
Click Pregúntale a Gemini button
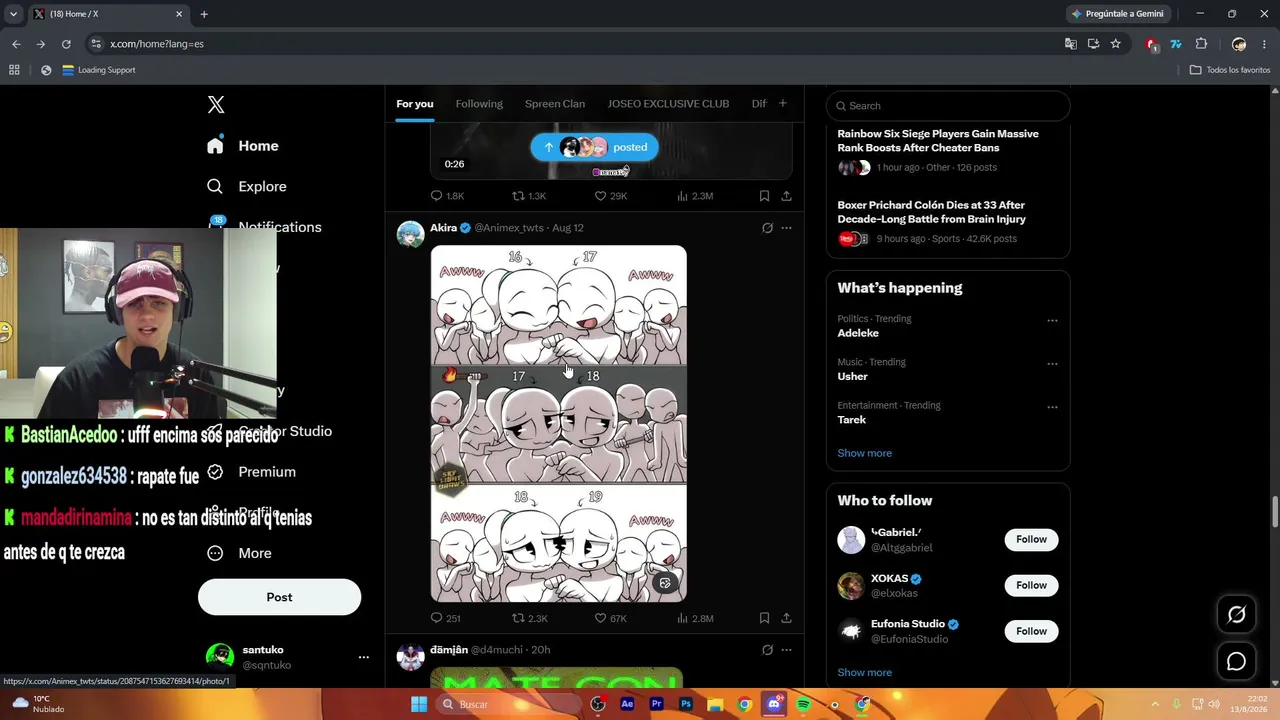(1117, 14)
